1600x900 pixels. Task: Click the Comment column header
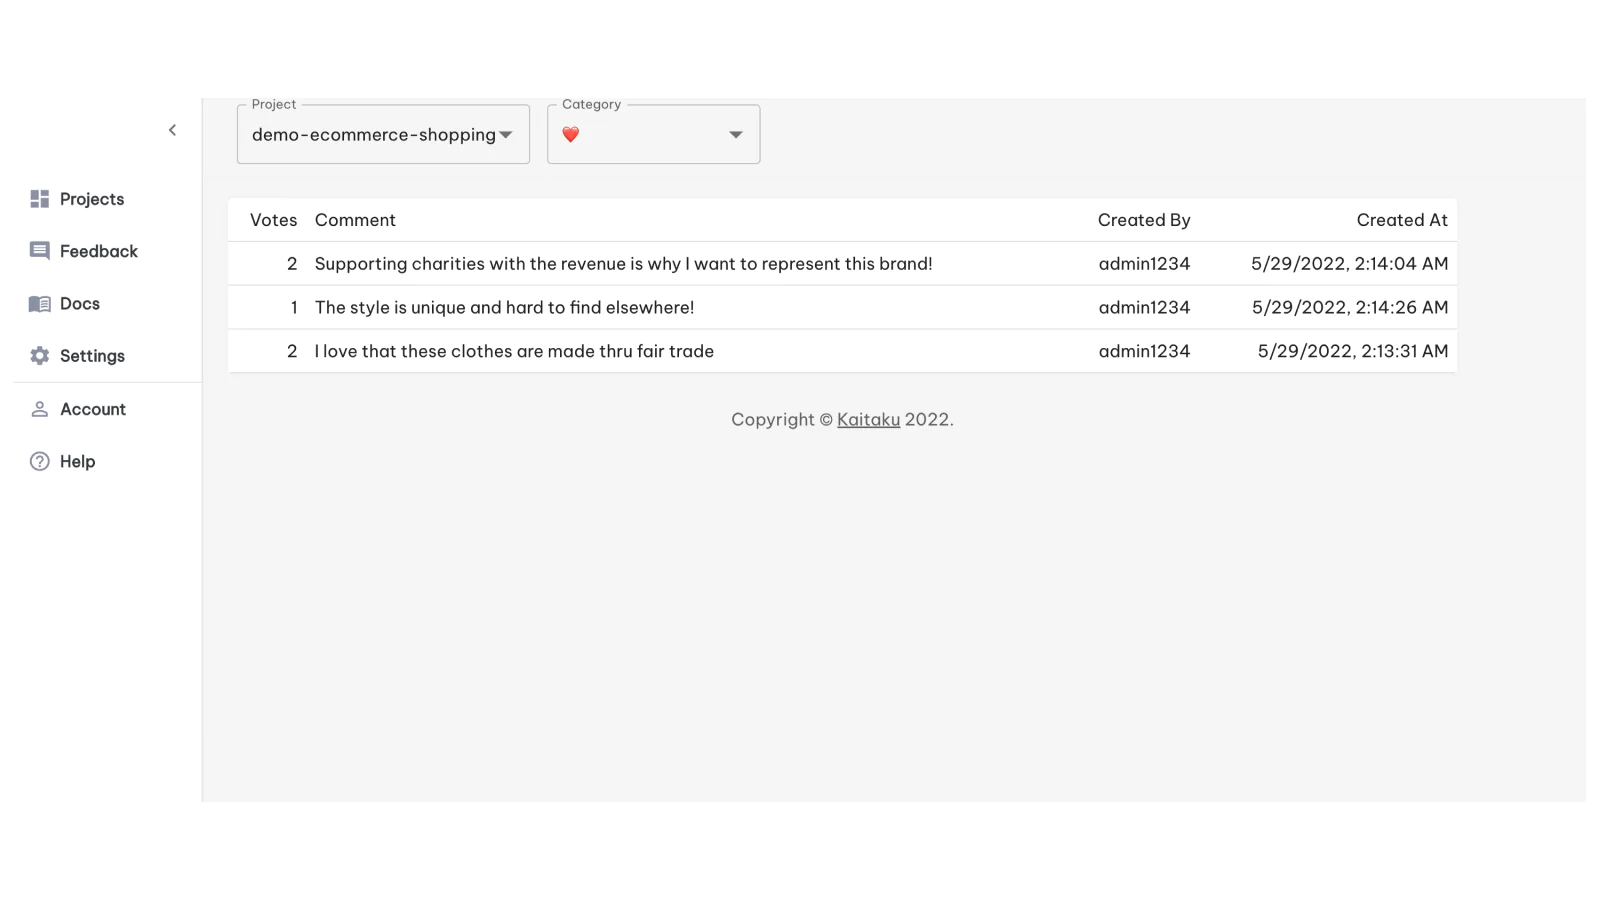pos(355,220)
